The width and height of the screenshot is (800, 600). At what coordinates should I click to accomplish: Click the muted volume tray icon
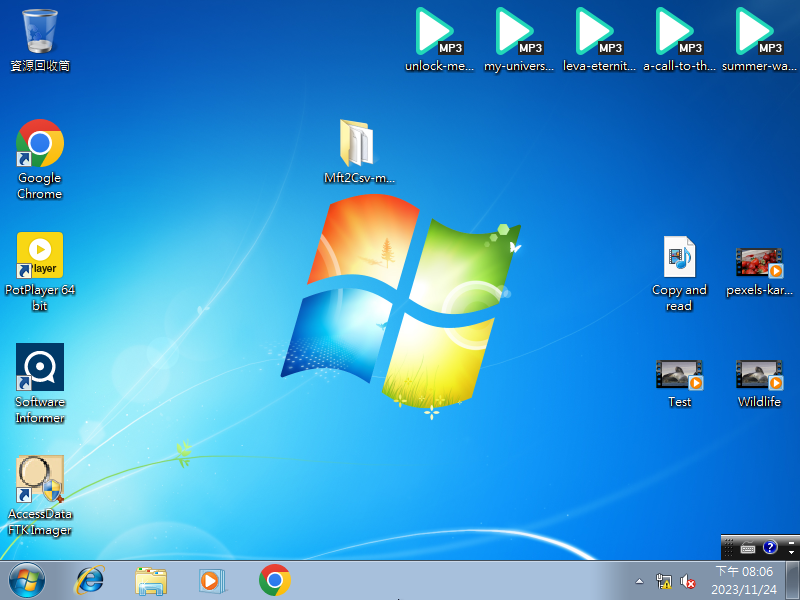[x=688, y=581]
